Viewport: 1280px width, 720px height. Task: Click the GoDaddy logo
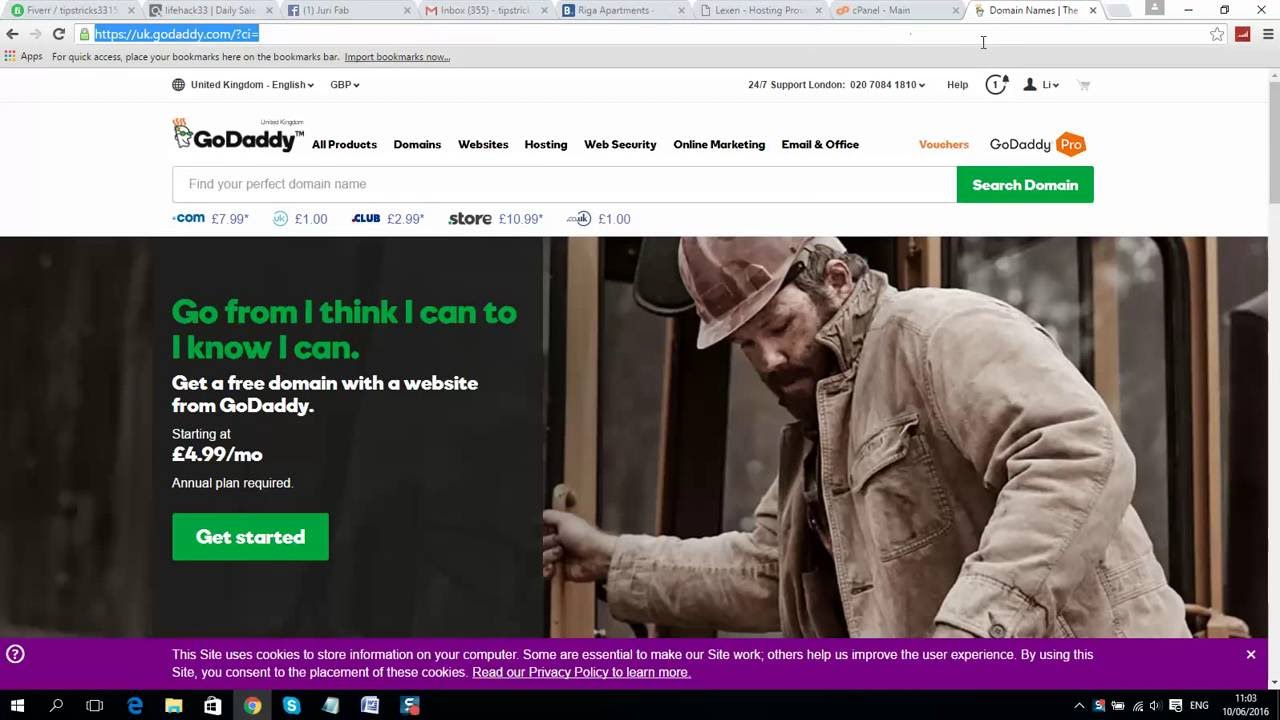coord(238,136)
